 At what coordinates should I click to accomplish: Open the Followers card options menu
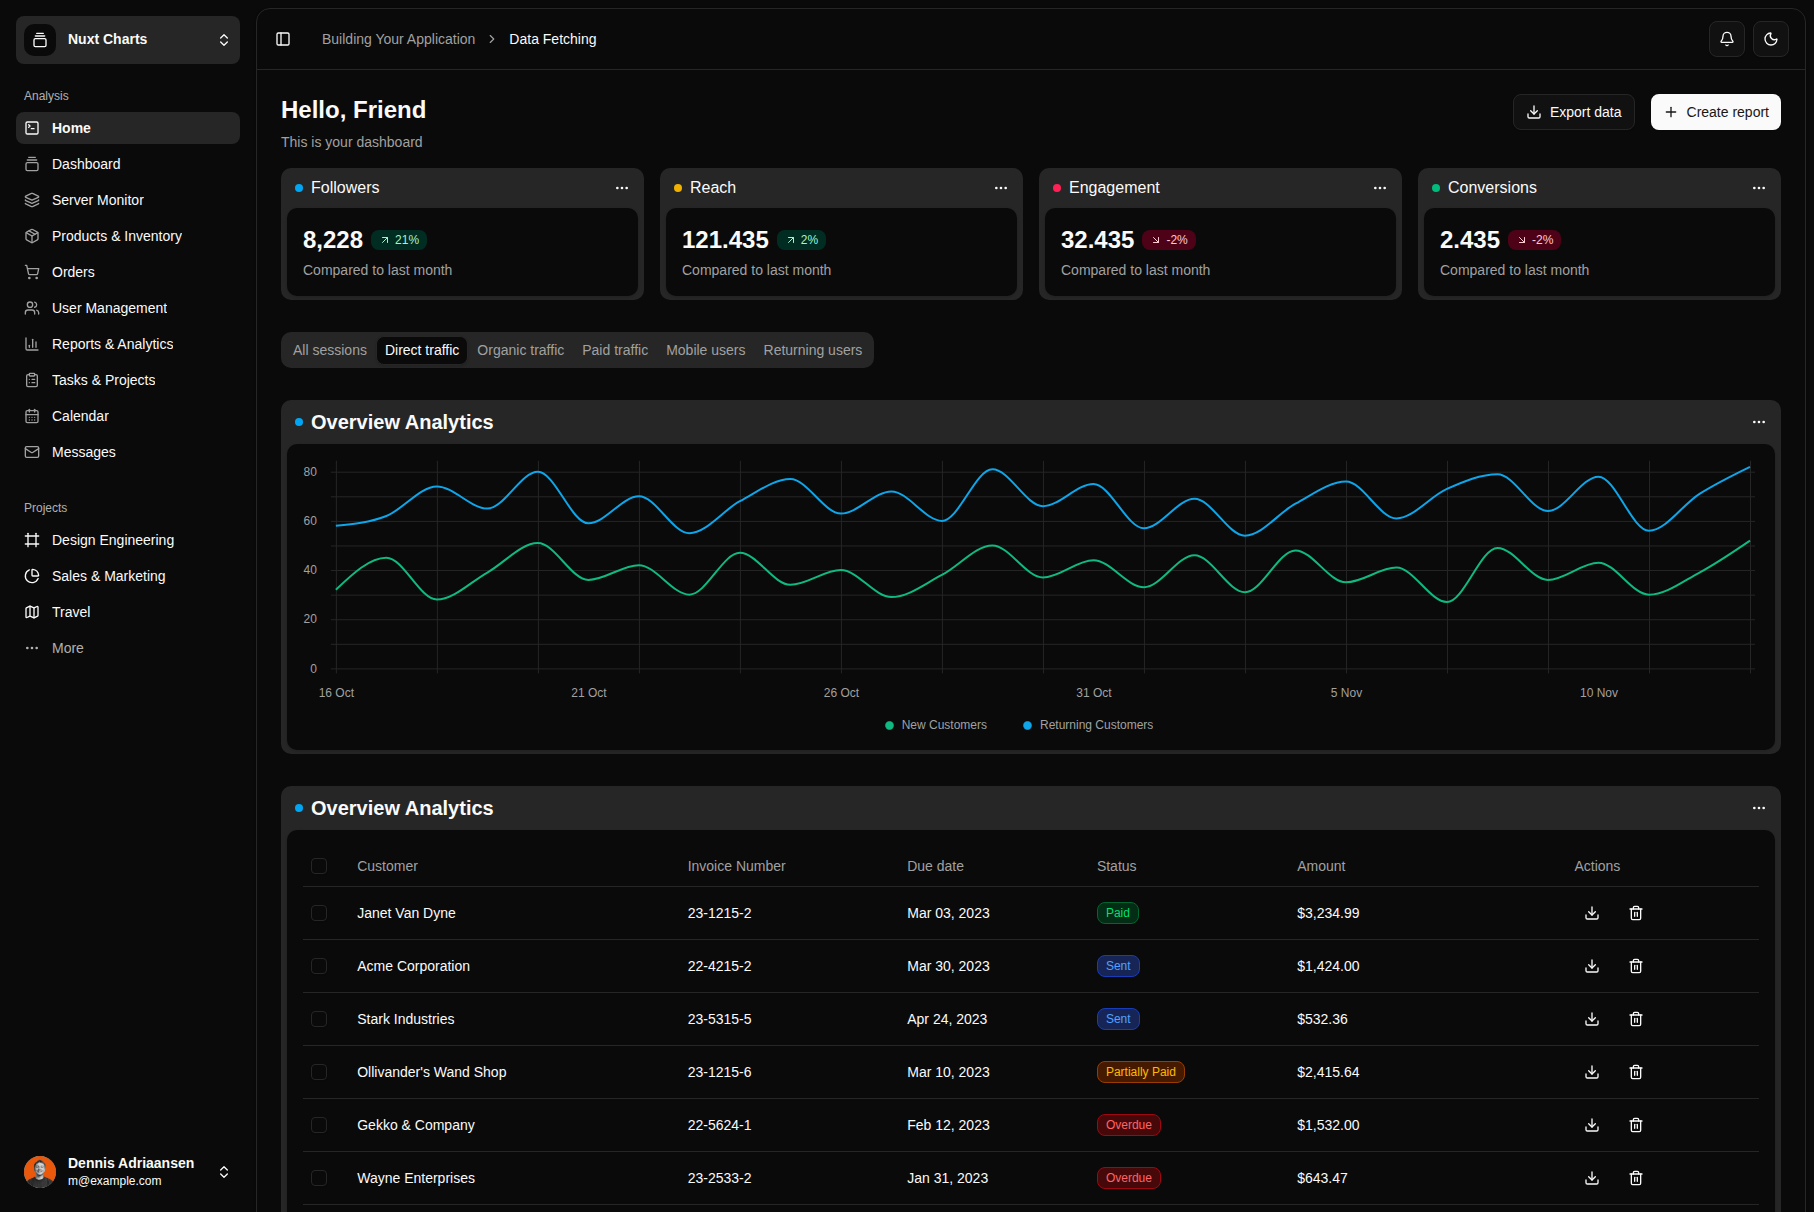pos(622,188)
